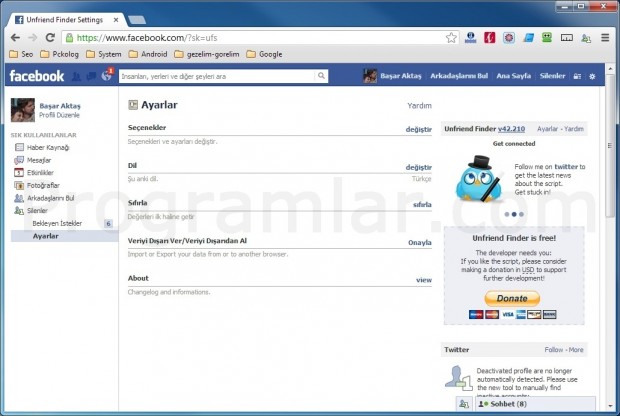Open the gezelim-gorelim bookmarks folder

click(x=207, y=54)
